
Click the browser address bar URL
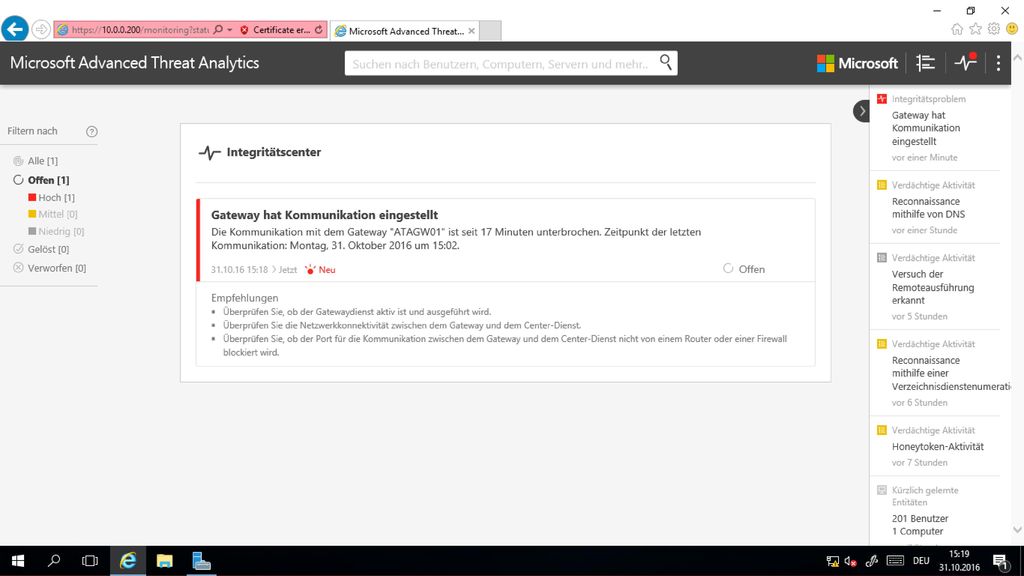coord(140,30)
